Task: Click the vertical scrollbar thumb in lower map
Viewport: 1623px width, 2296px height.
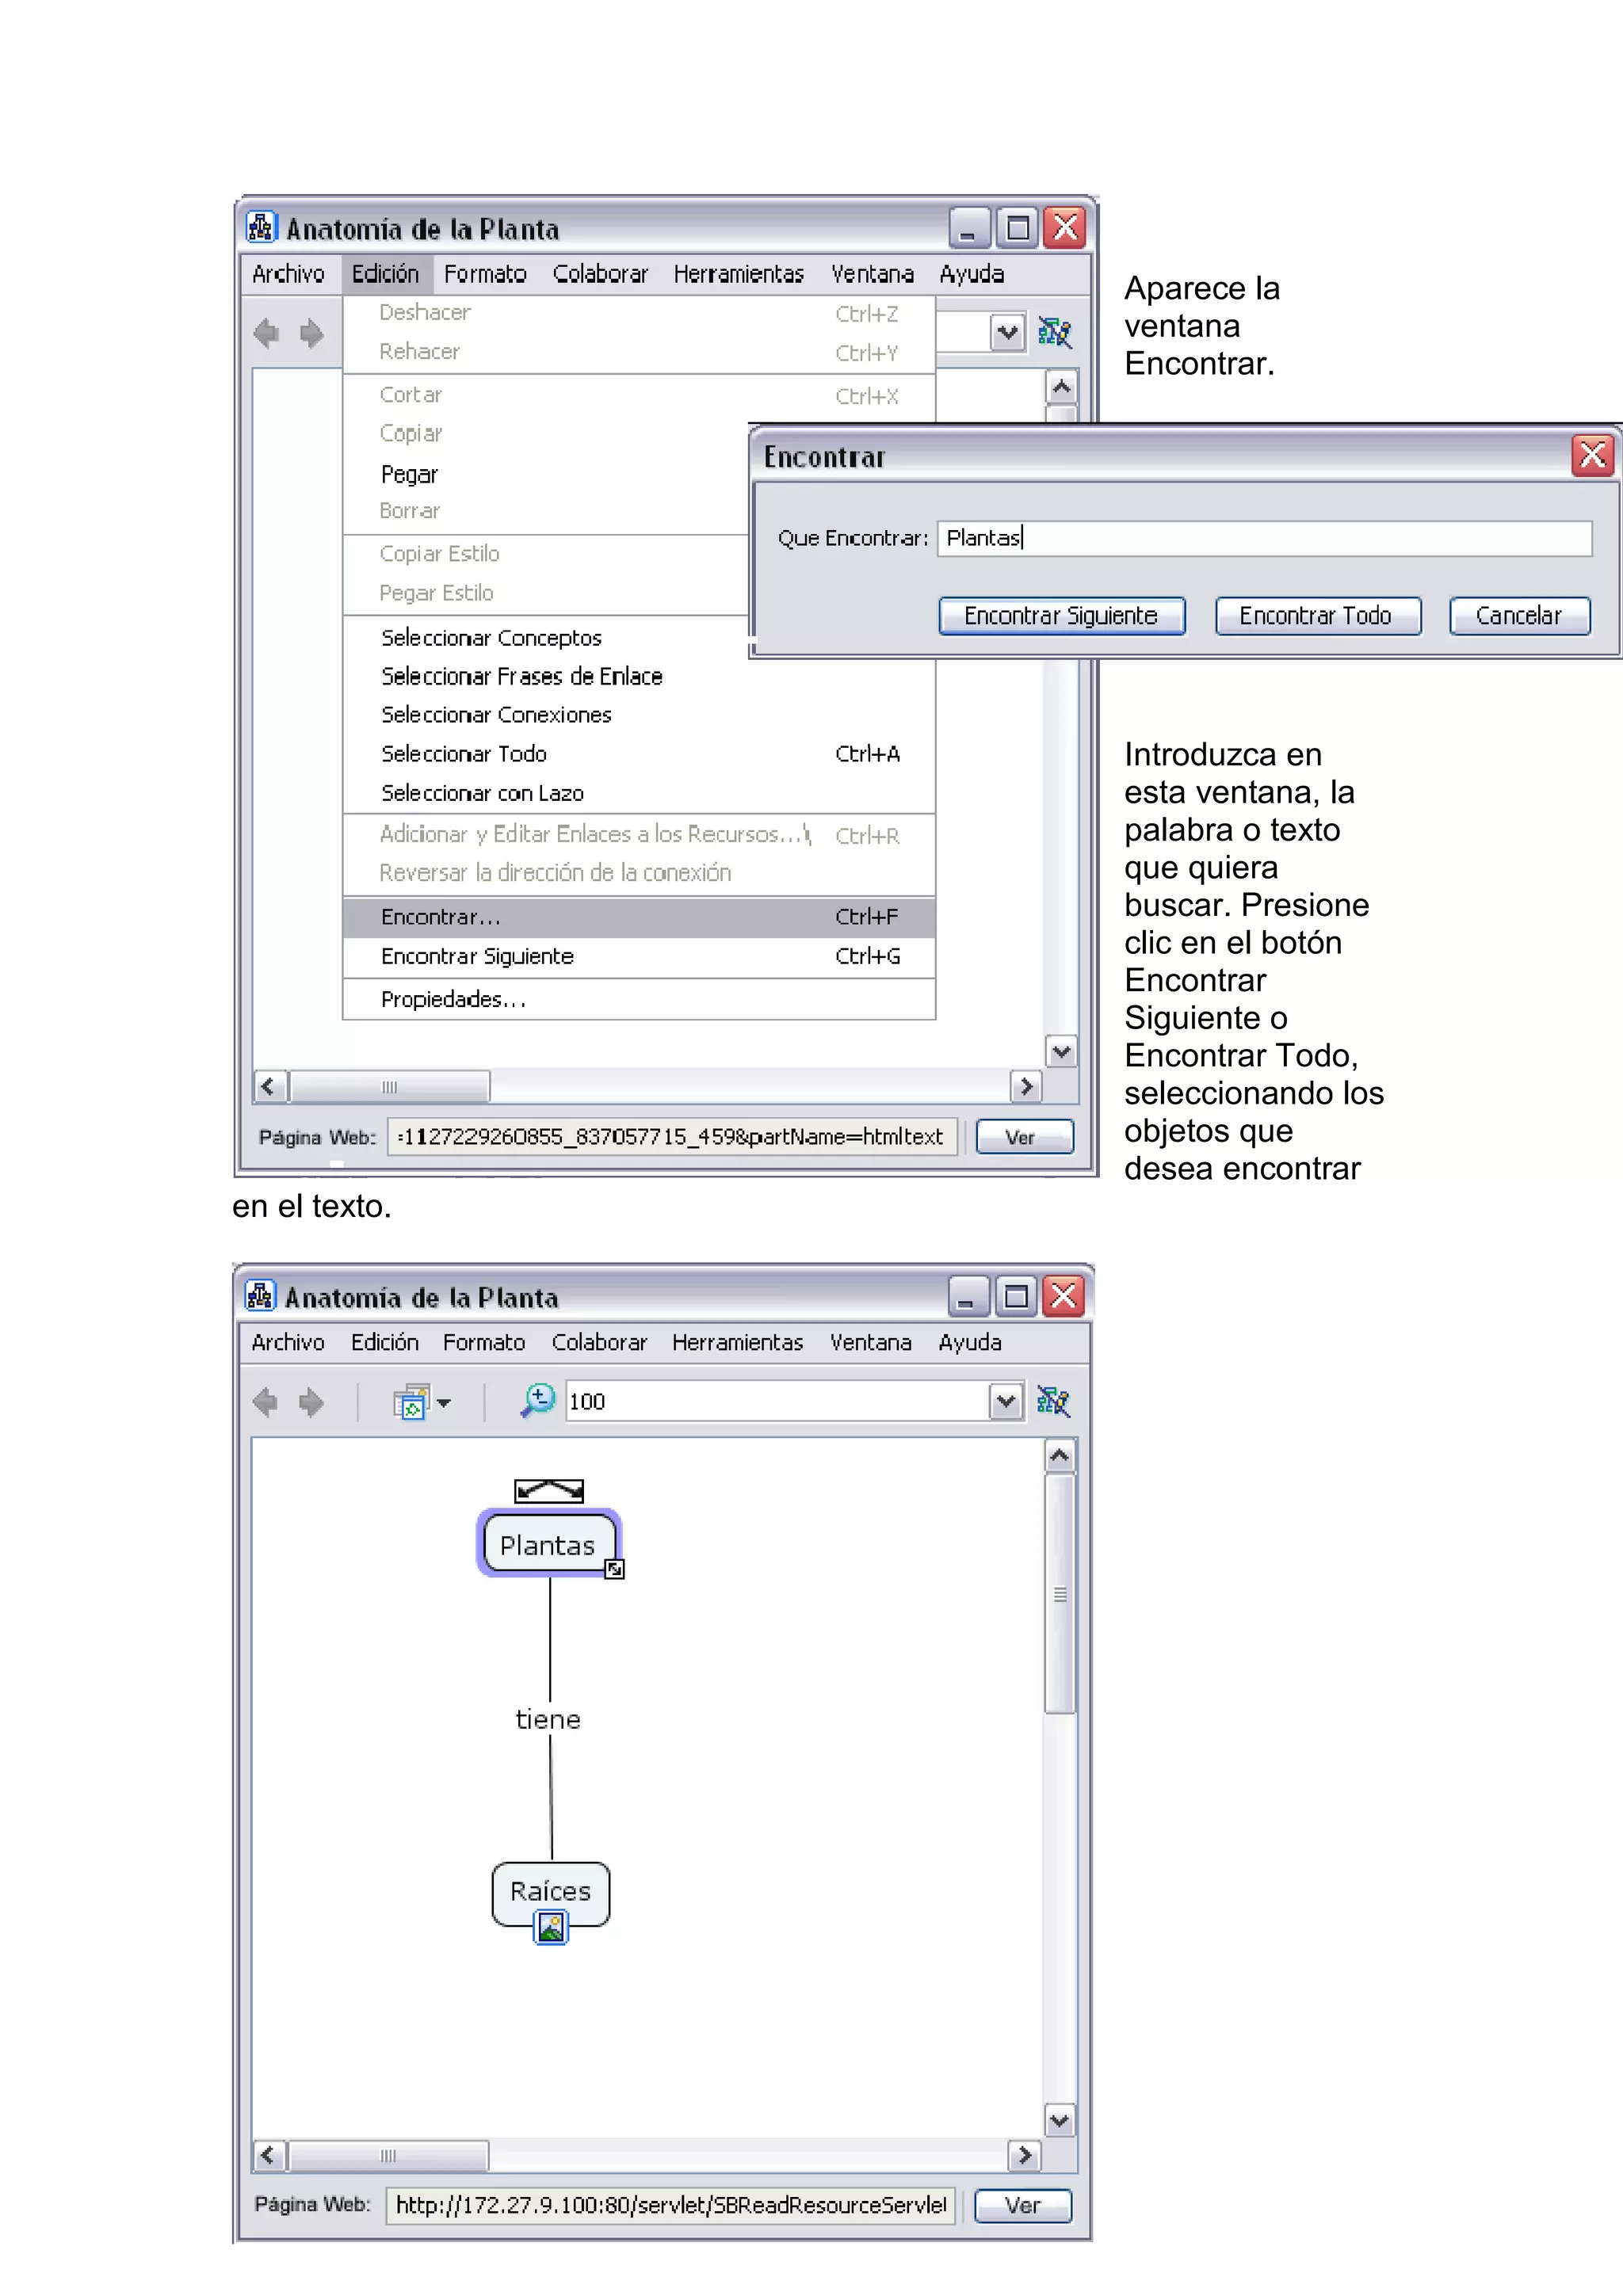Action: point(1059,1594)
